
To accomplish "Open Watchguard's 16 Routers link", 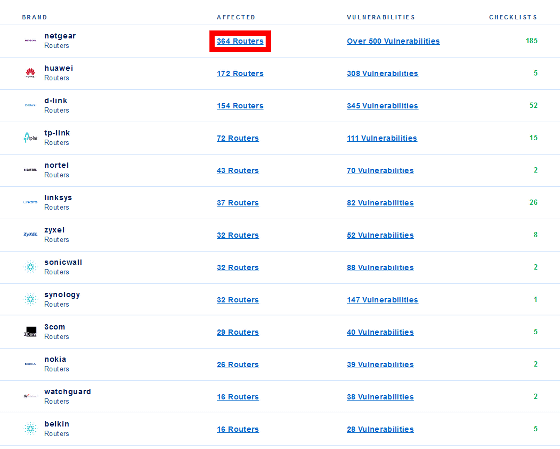I will (238, 397).
